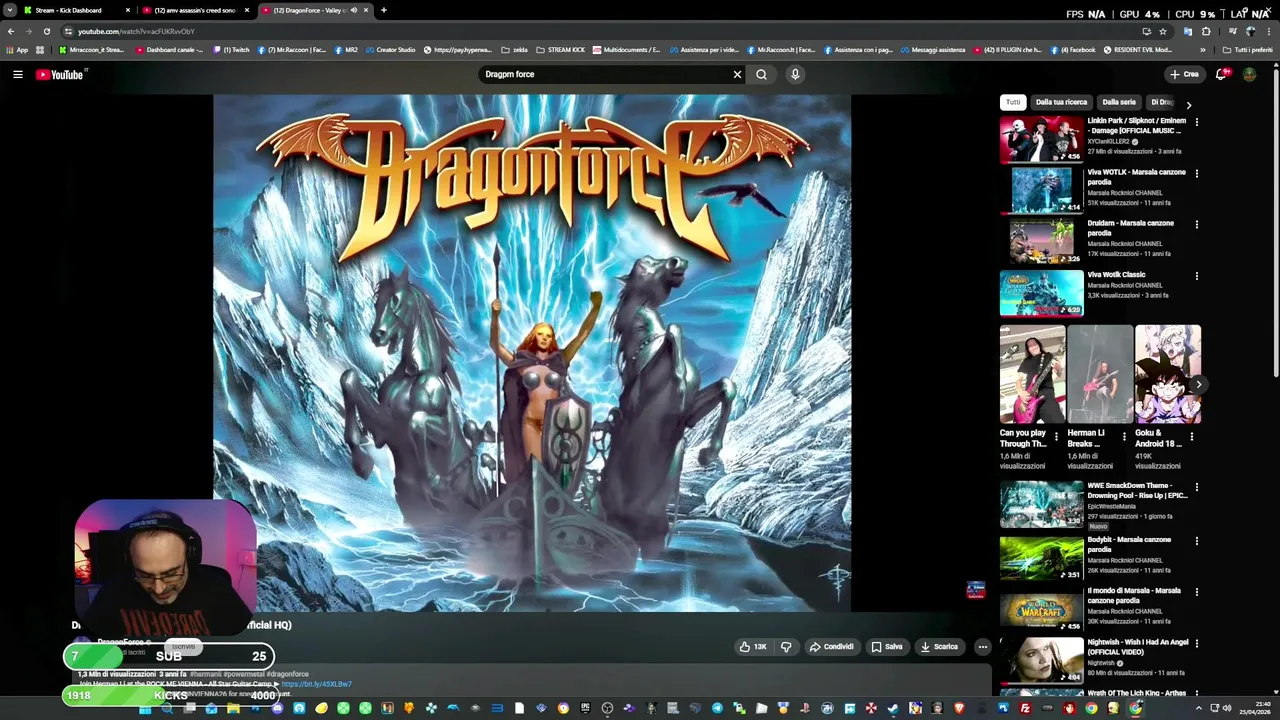Open the App shortcuts bookmark

tap(16, 50)
